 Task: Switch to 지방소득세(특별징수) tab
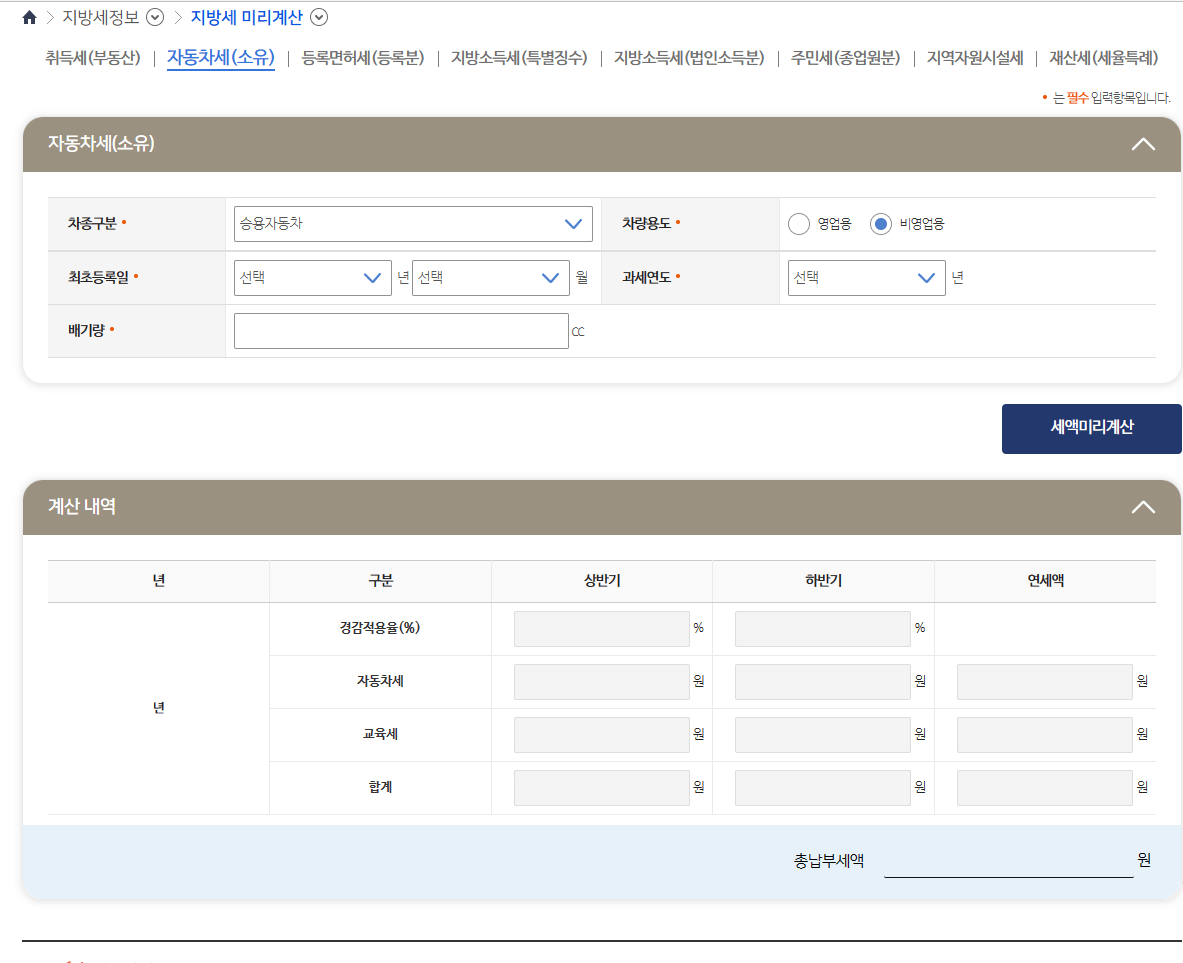519,58
